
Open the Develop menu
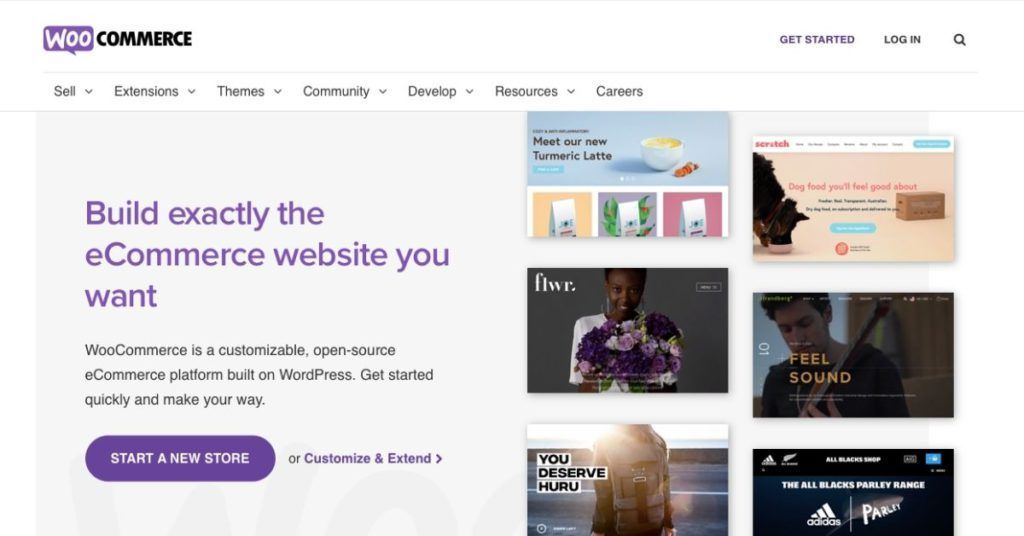(432, 91)
